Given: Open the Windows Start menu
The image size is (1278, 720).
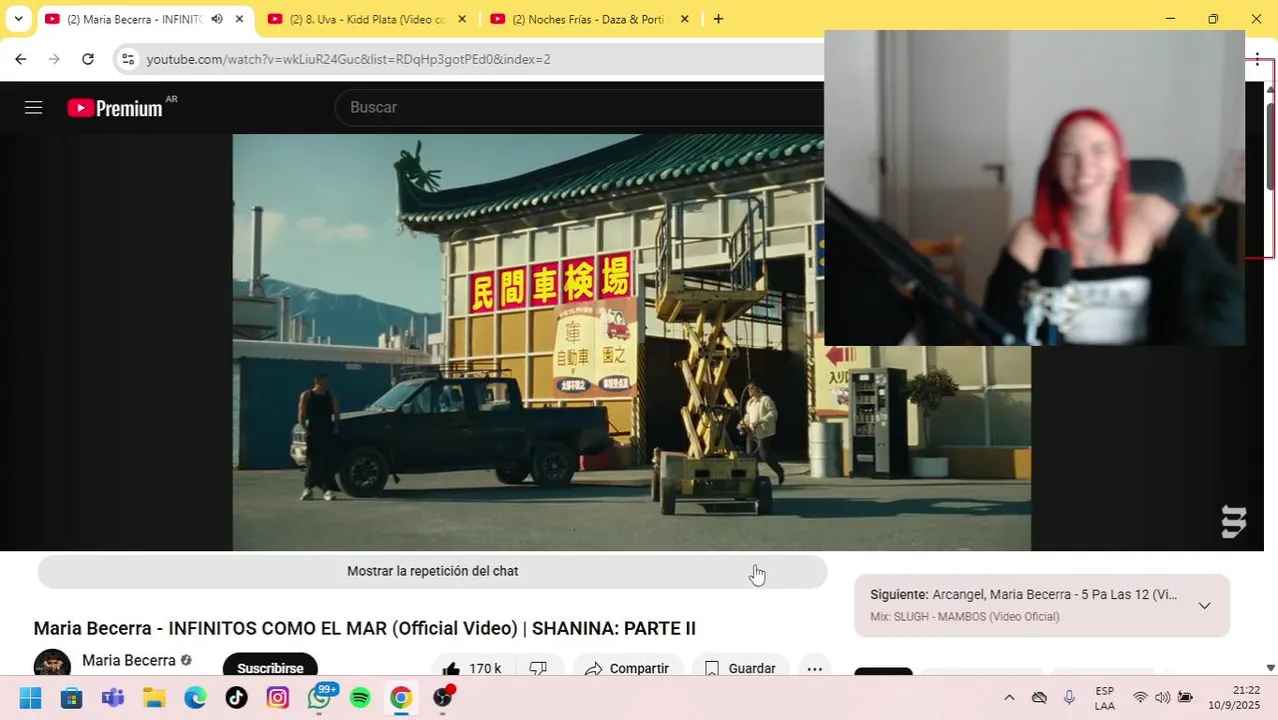Looking at the screenshot, I should click(x=30, y=698).
